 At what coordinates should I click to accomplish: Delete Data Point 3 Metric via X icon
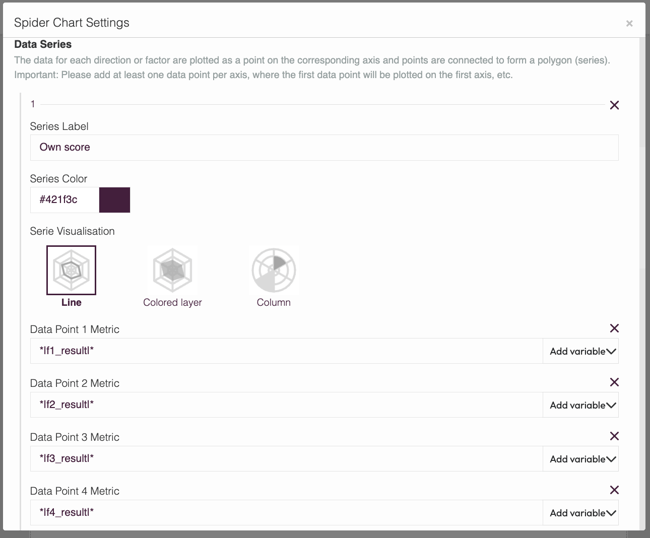tap(614, 436)
